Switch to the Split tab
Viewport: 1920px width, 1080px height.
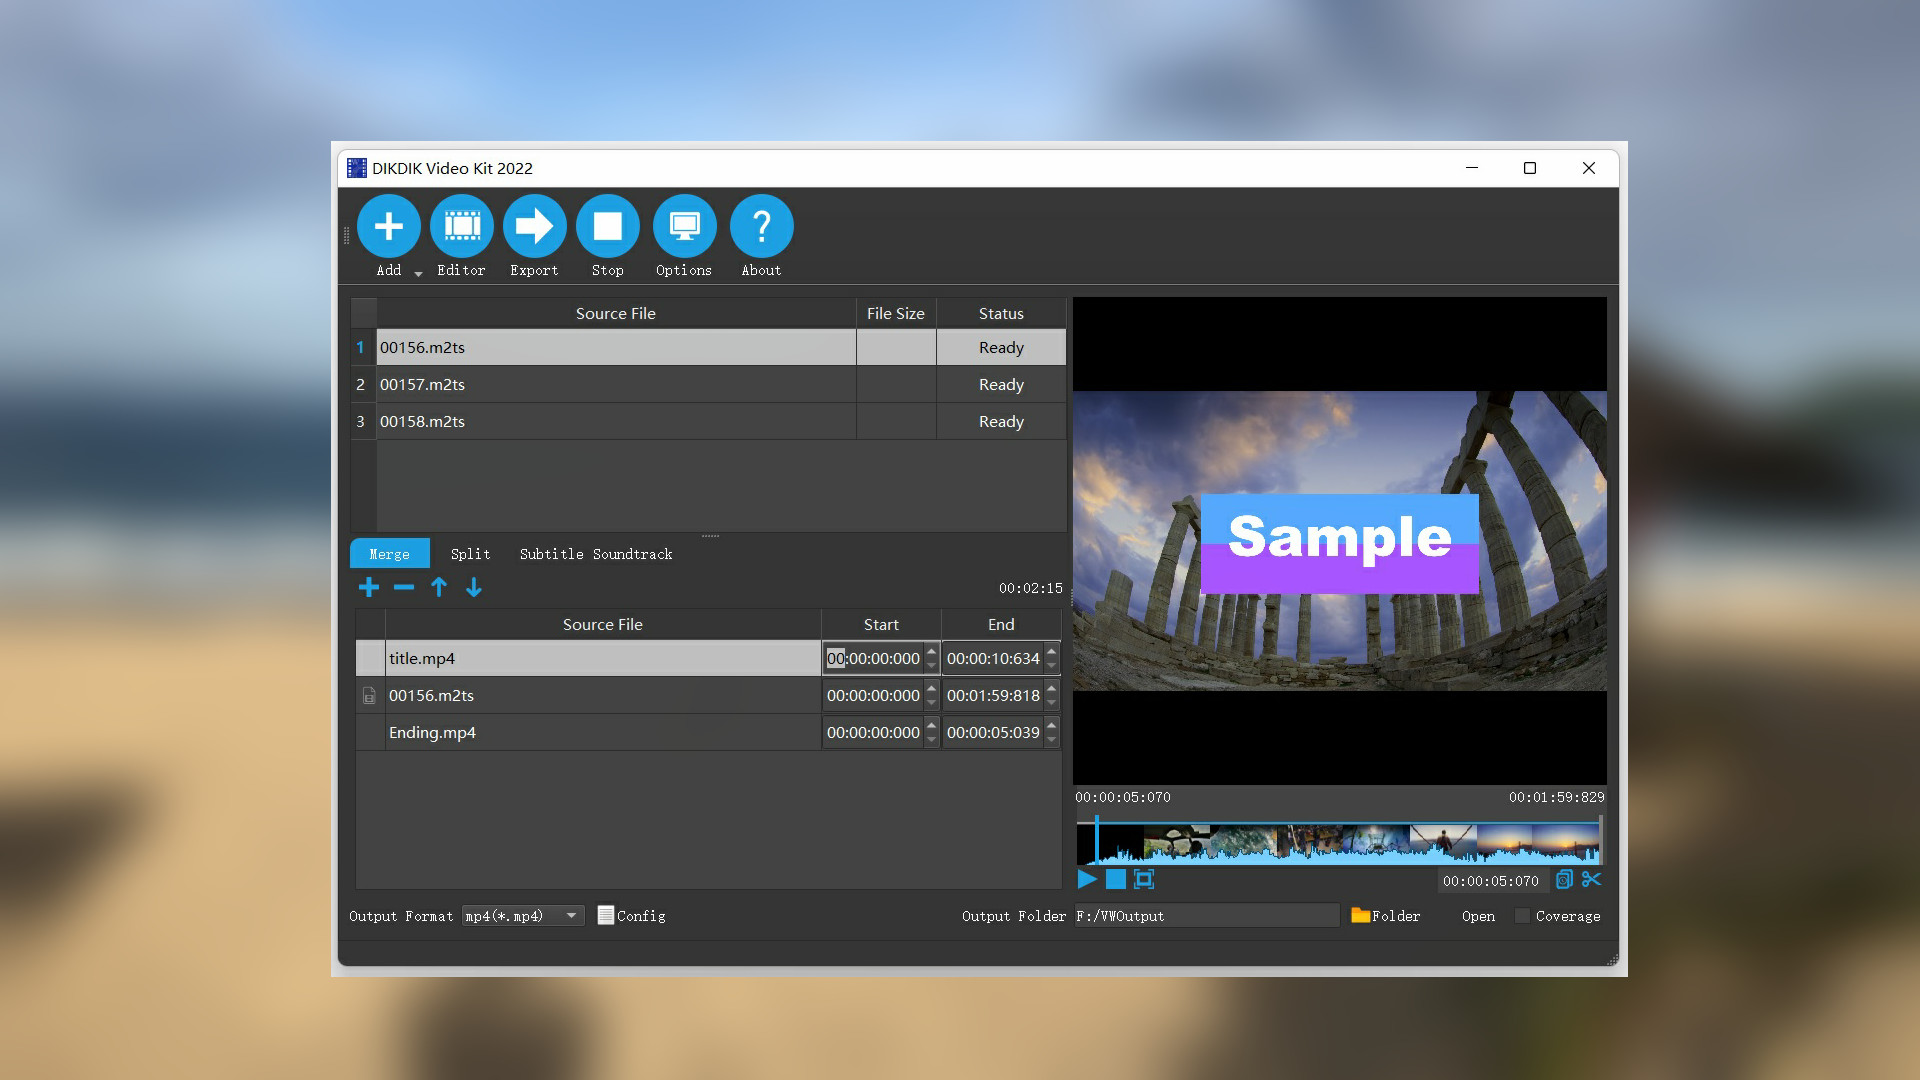(470, 553)
